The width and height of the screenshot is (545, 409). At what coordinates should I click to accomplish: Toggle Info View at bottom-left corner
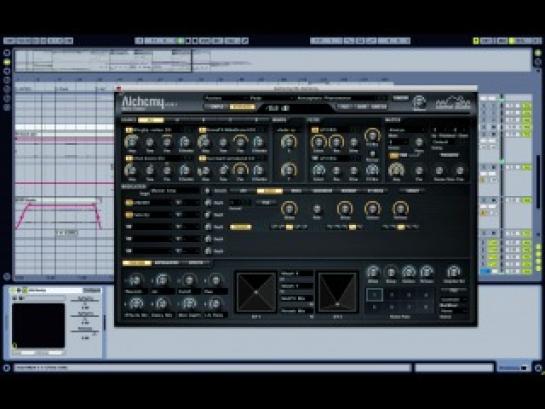(6, 367)
